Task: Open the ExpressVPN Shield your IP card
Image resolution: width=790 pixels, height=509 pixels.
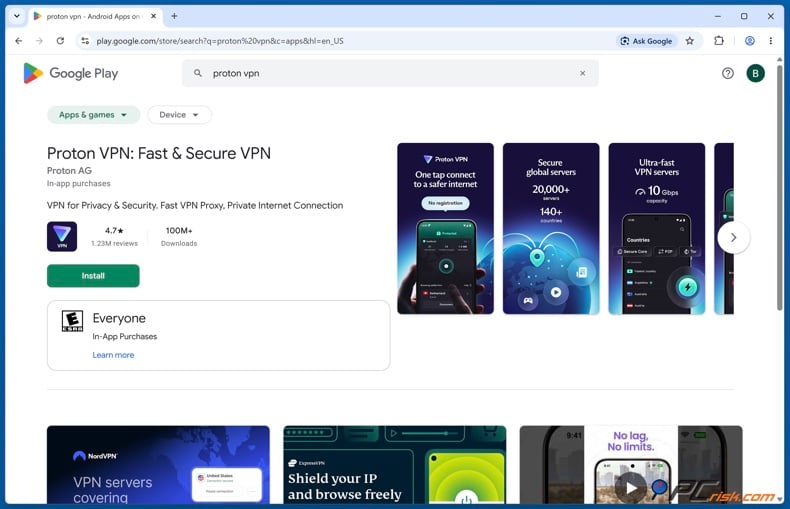Action: point(394,465)
